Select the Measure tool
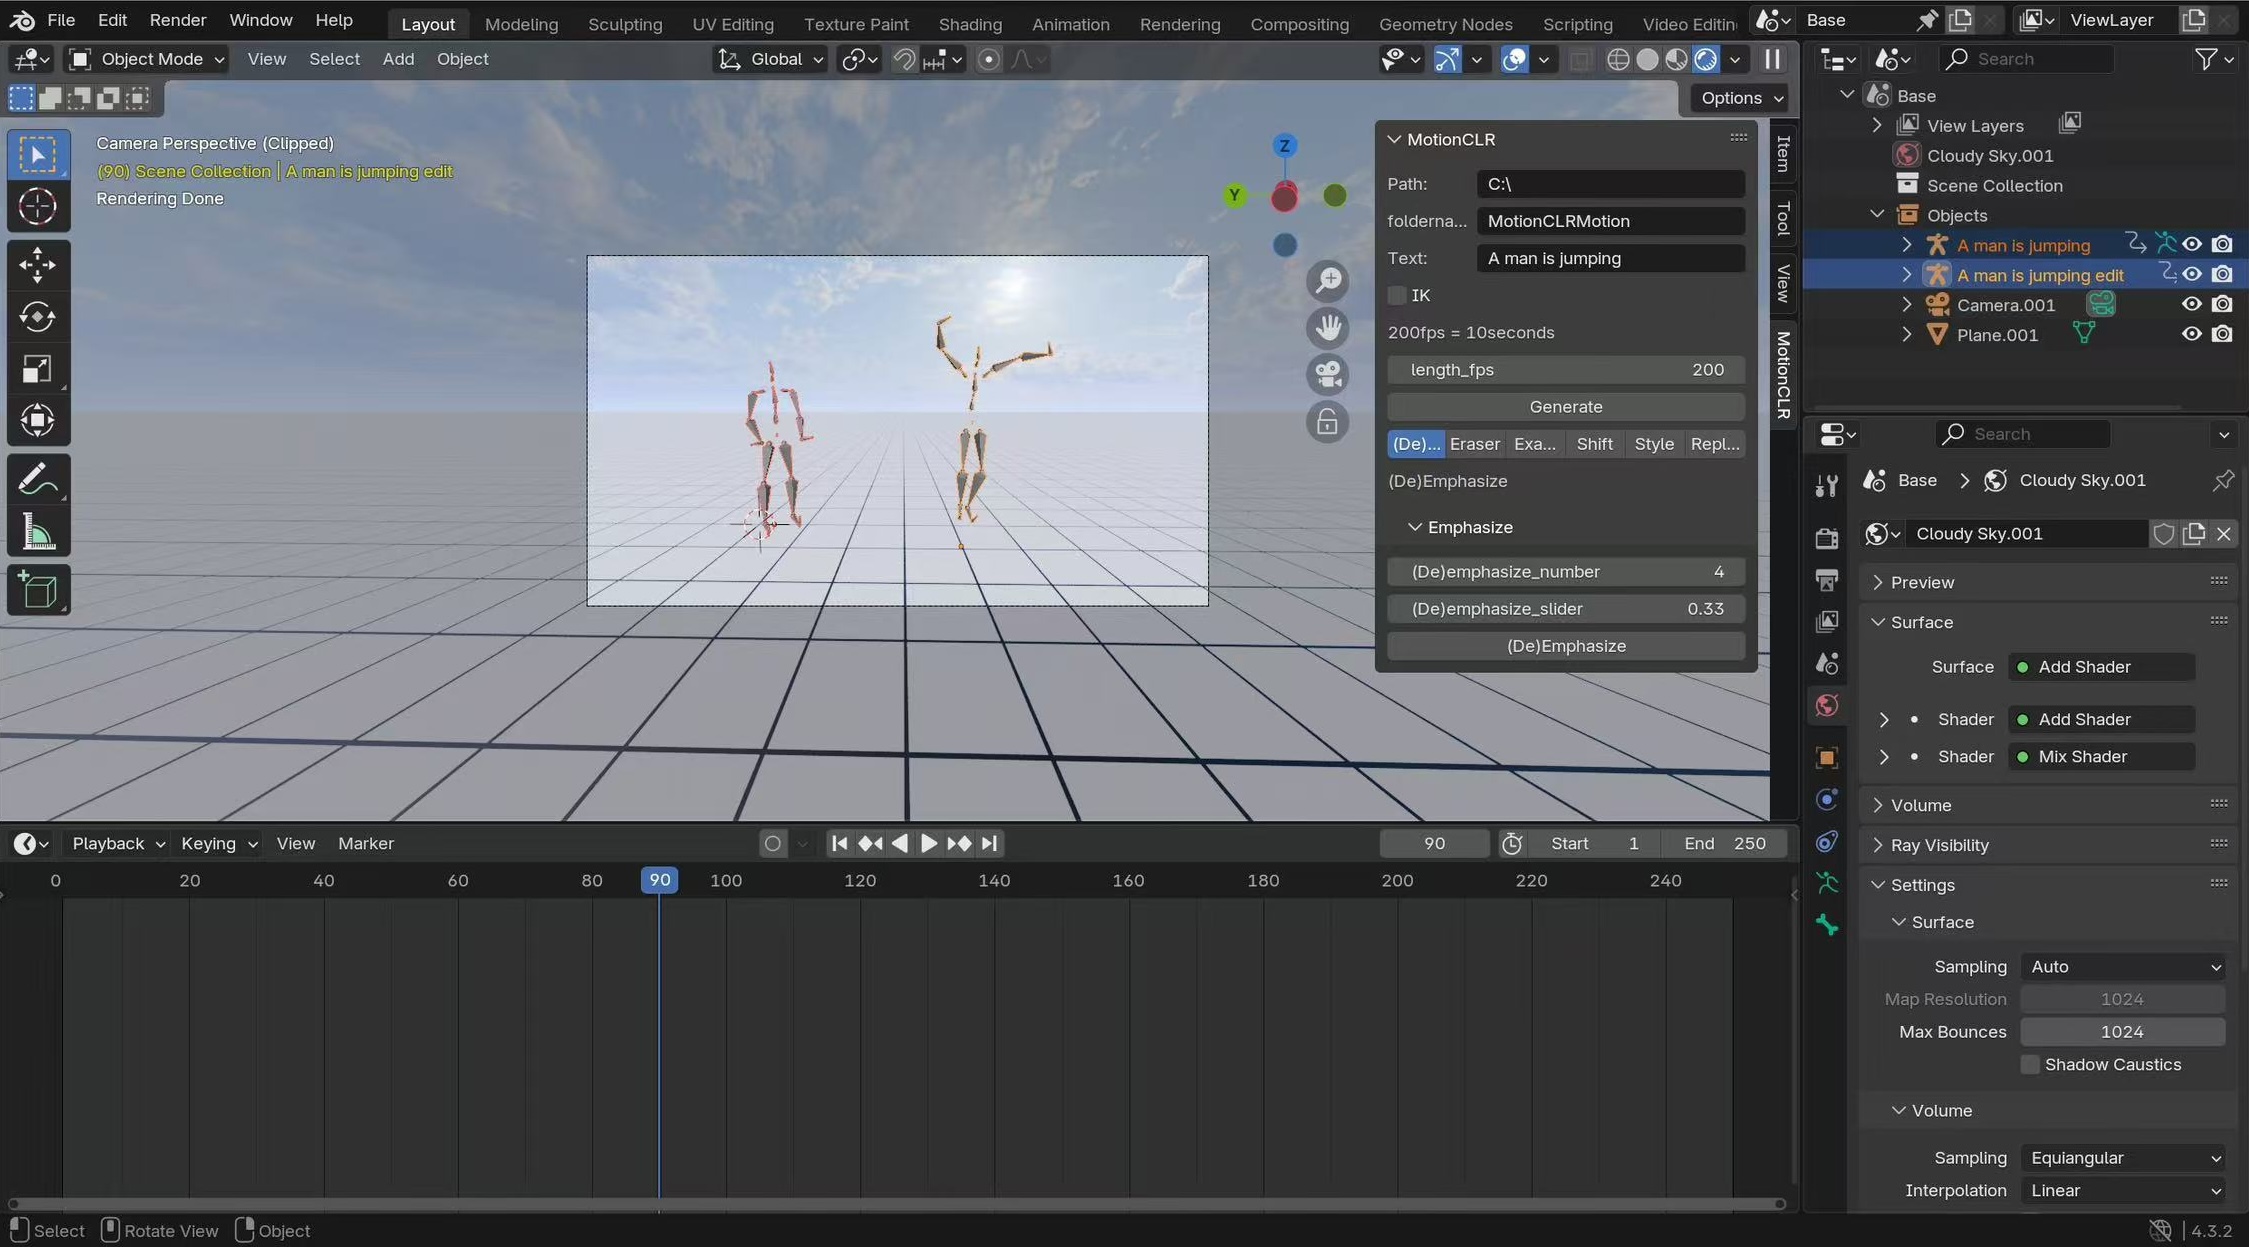2249x1247 pixels. click(37, 532)
